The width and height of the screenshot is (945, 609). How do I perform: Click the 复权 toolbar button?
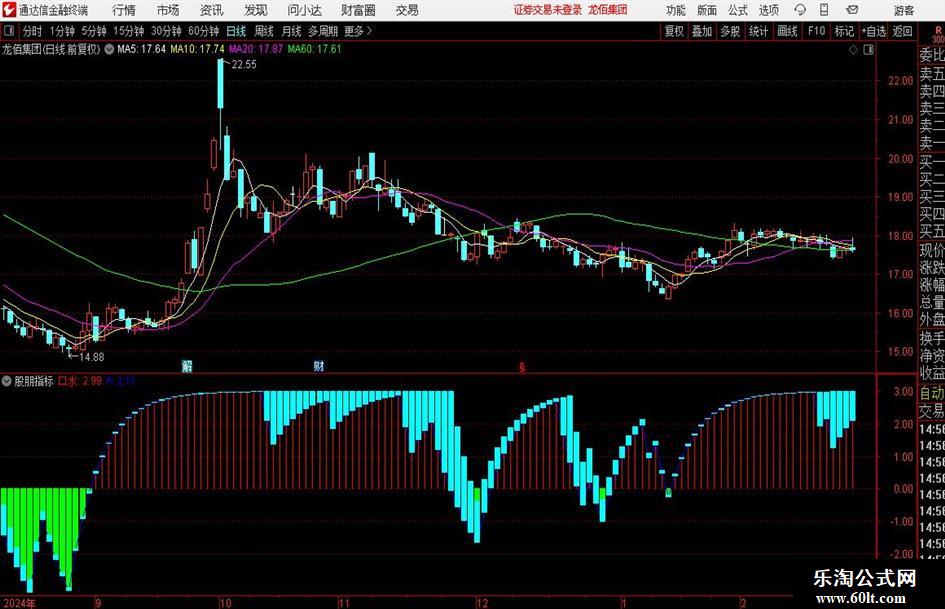pos(674,31)
